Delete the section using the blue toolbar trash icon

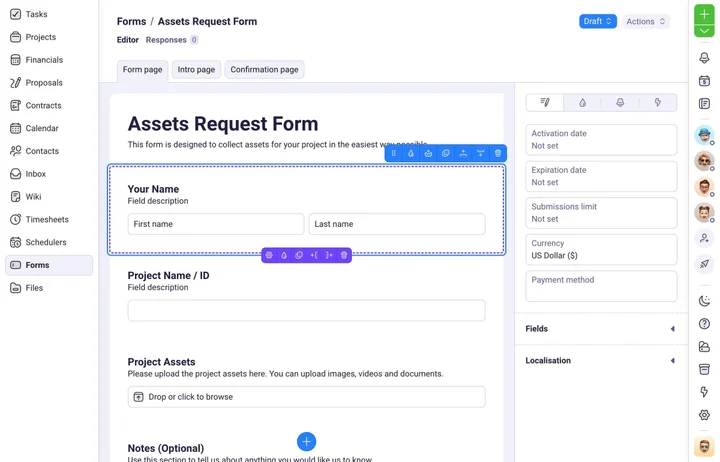coord(498,153)
